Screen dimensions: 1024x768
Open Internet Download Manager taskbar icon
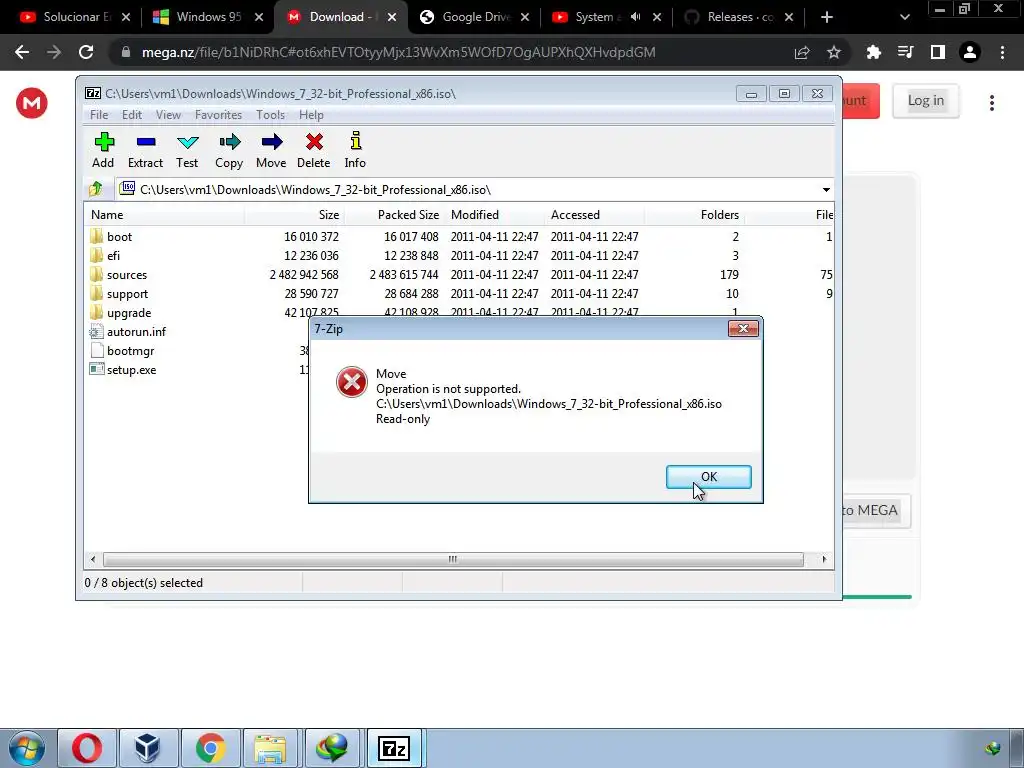(x=332, y=748)
